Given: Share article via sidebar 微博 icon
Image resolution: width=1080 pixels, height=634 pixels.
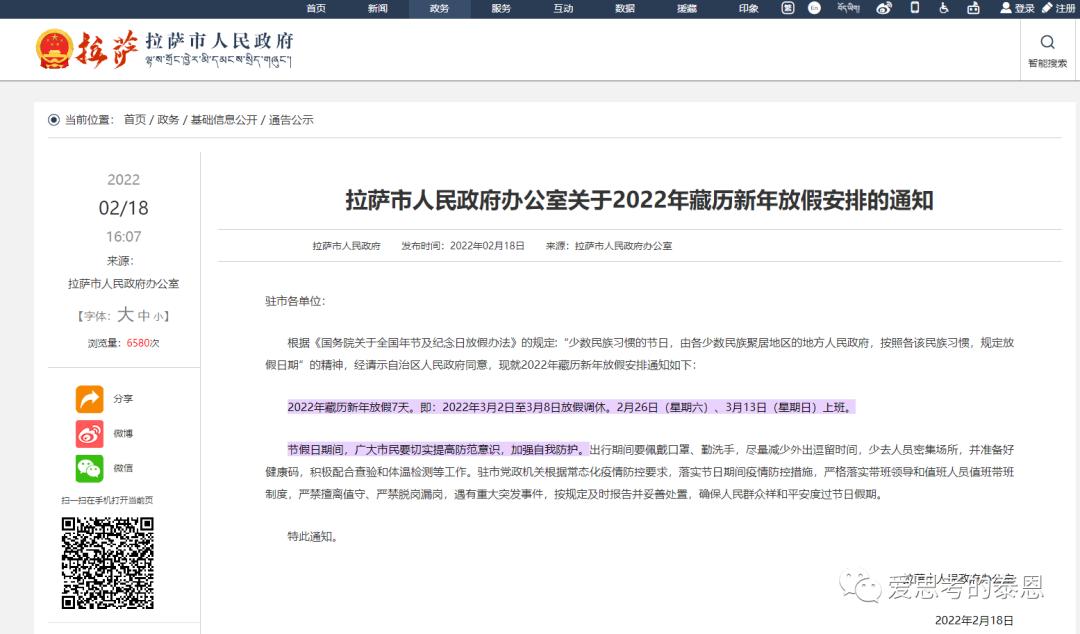Looking at the screenshot, I should [x=88, y=434].
